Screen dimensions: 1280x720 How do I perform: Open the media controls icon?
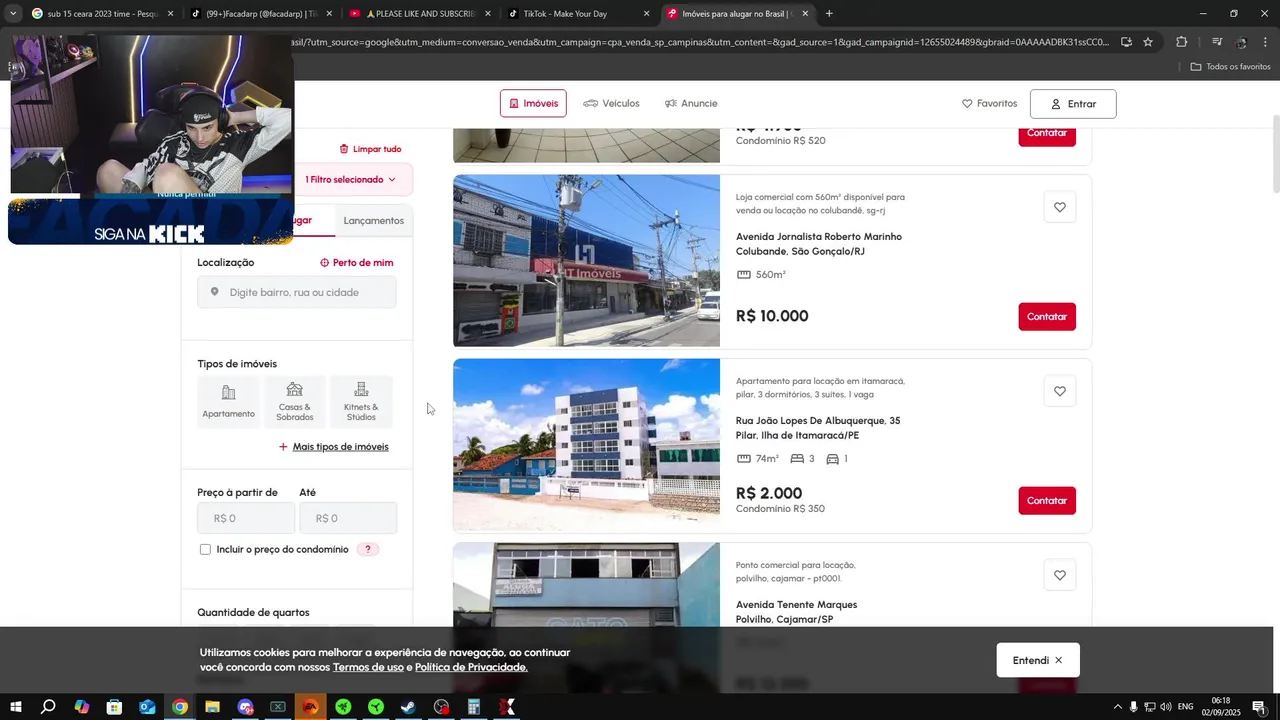coord(1216,42)
